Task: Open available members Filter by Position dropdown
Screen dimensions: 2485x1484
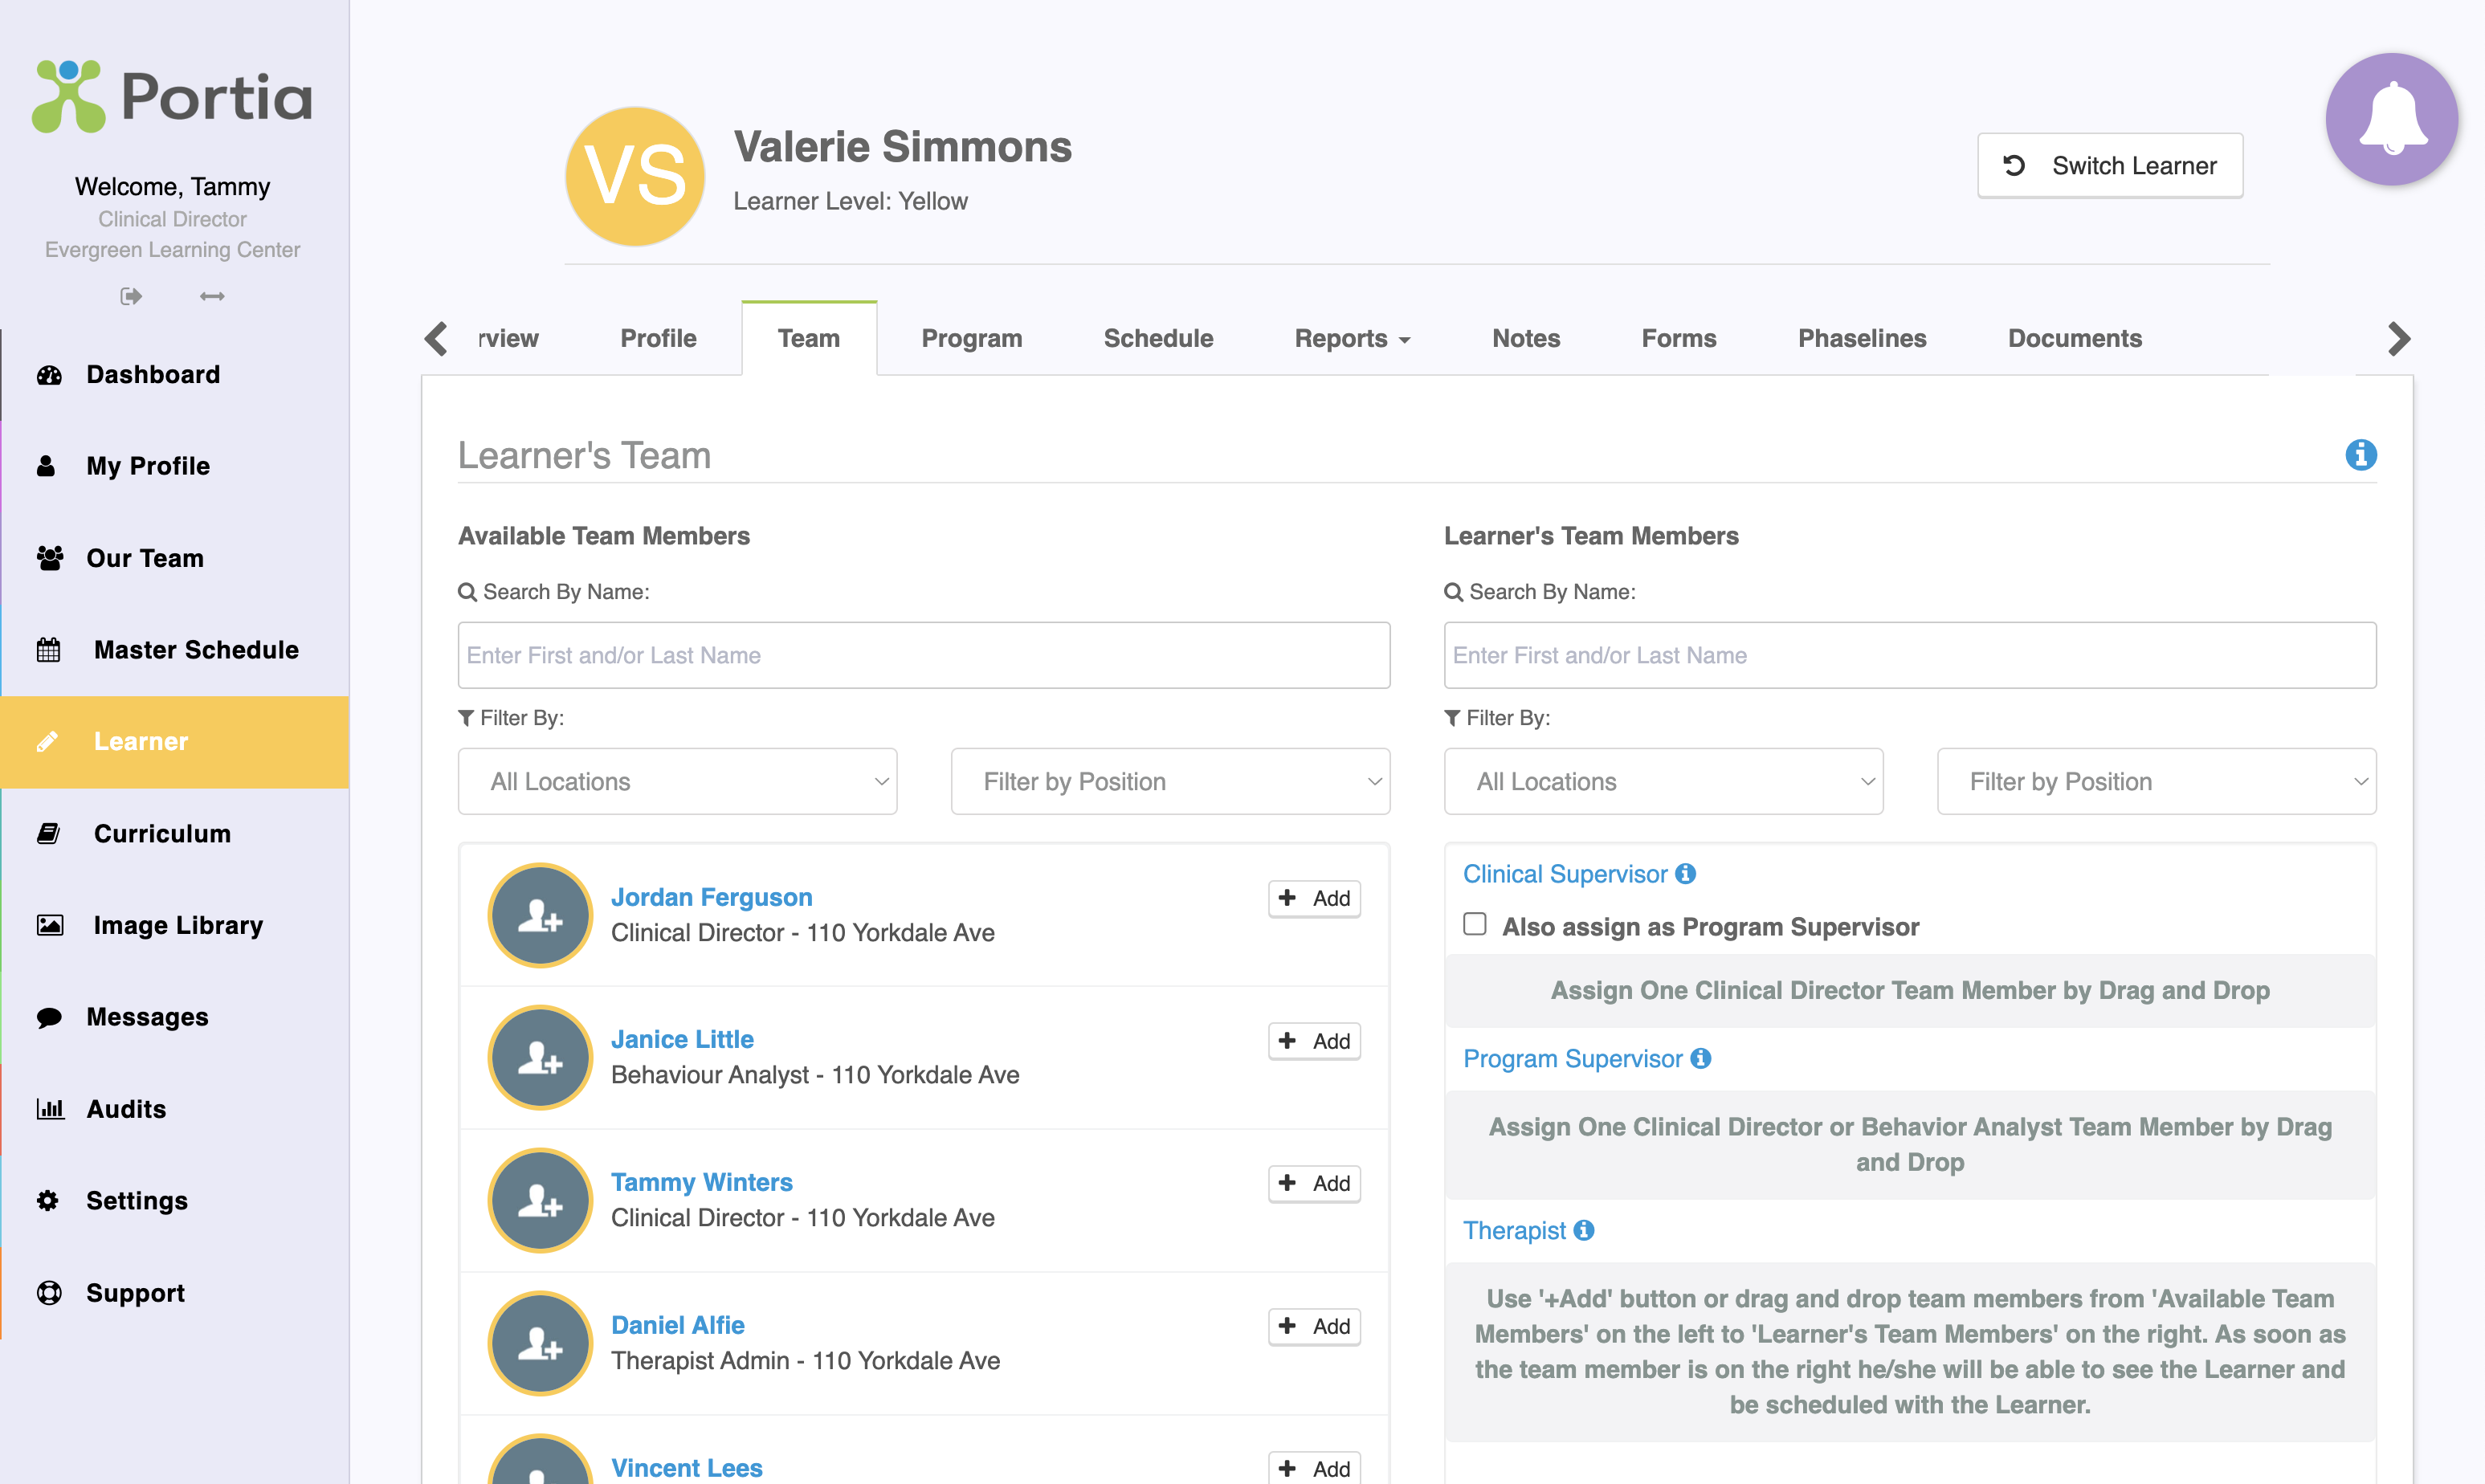Action: pos(1170,781)
